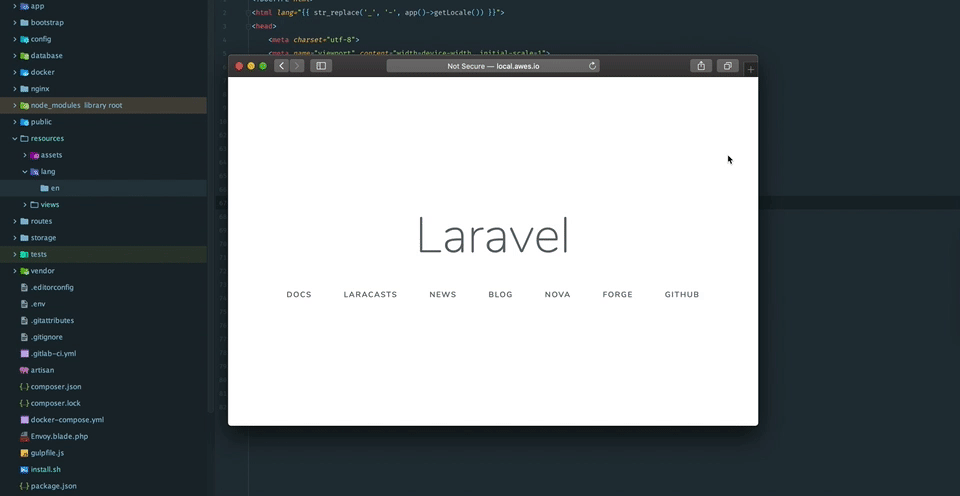Collapse the lang folder
The height and width of the screenshot is (496, 960).
[x=24, y=171]
